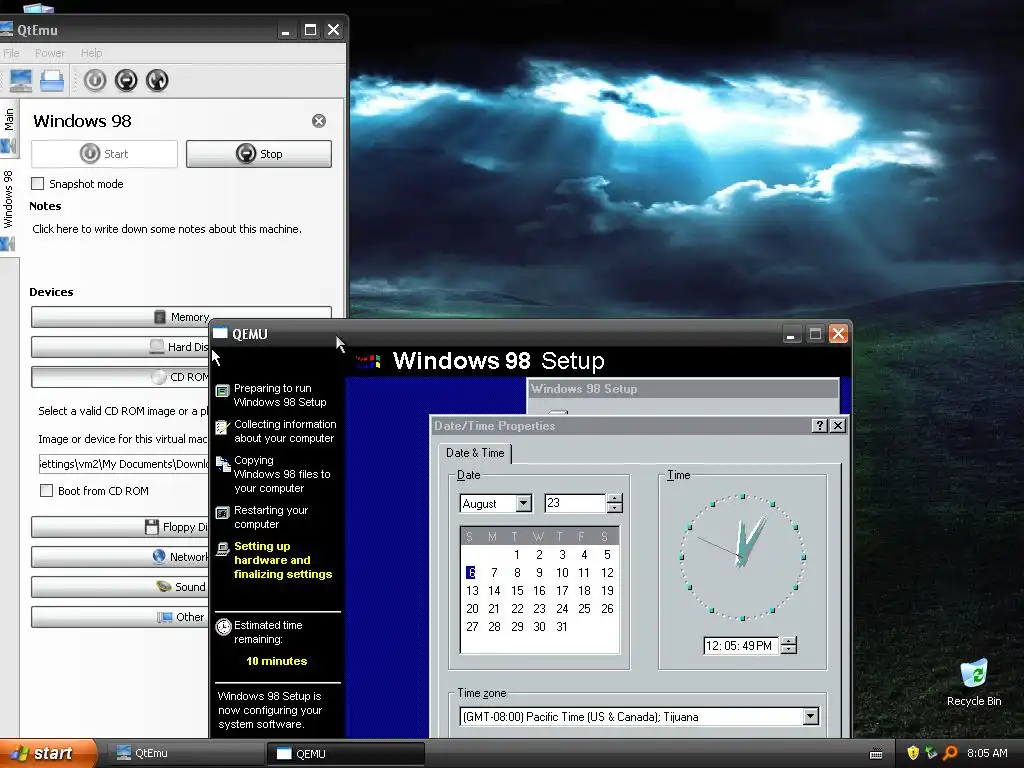Collapse the CD ROM device section
The height and width of the screenshot is (768, 1024).
coord(120,377)
